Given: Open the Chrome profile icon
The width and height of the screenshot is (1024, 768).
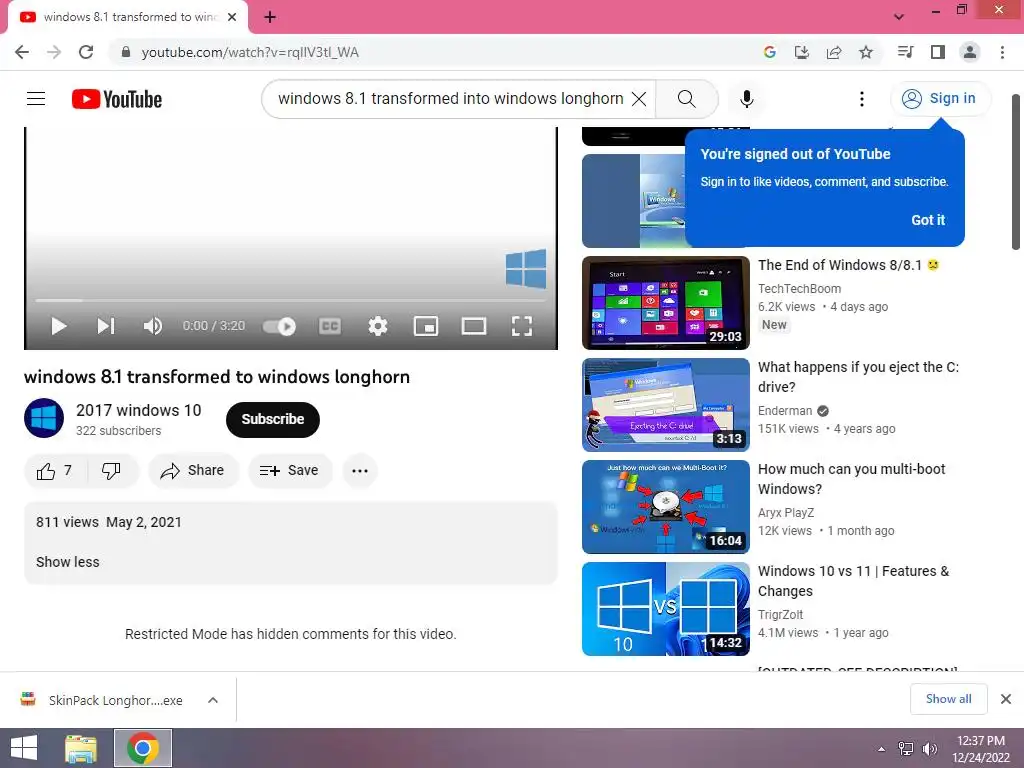Looking at the screenshot, I should coord(970,52).
